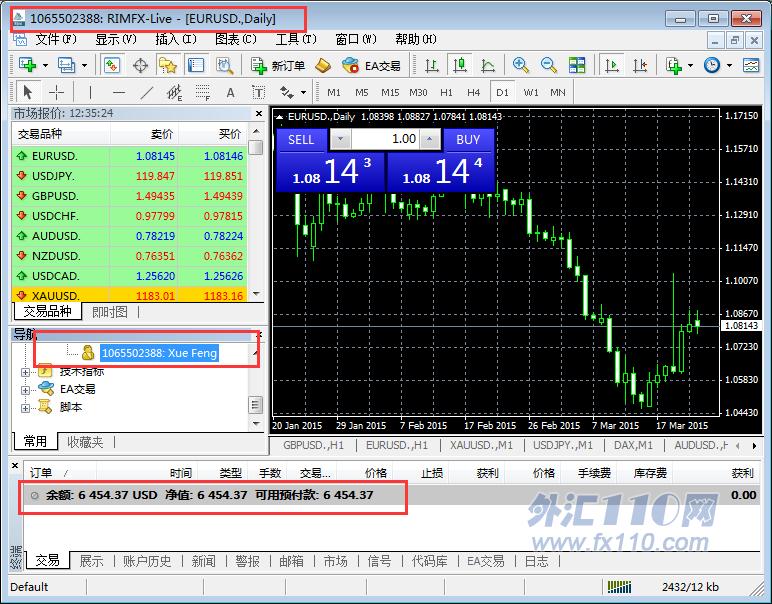Viewport: 772px width, 604px height.
Task: Expand the 技术指标 tree node
Action: [26, 372]
